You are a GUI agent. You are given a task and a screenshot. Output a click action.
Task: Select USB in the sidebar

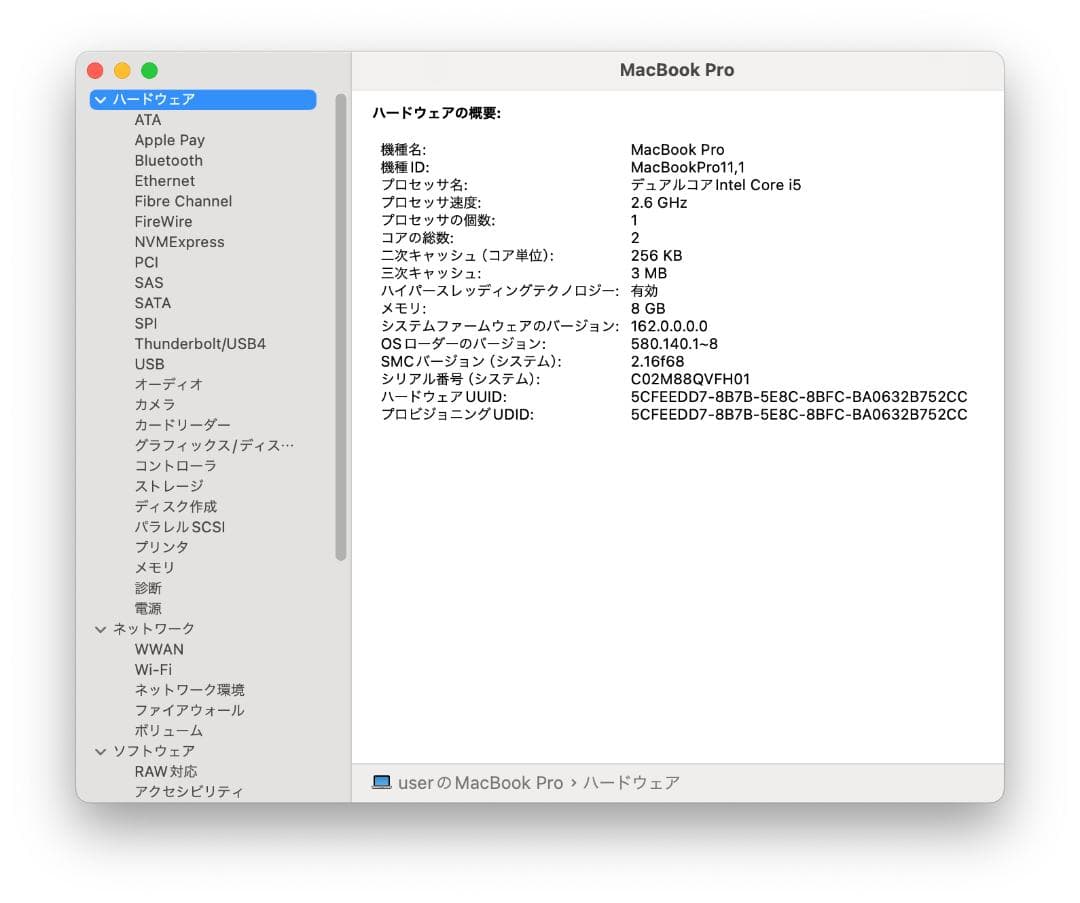tap(149, 364)
